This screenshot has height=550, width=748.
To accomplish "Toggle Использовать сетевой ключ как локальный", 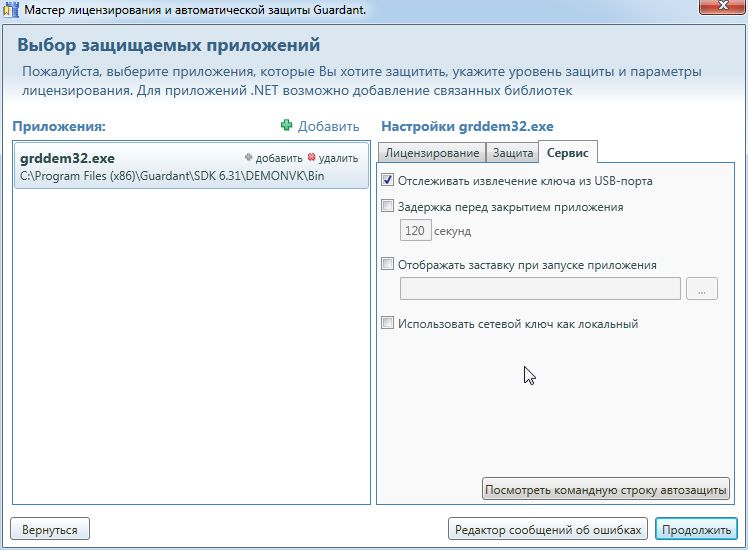I will 388,323.
